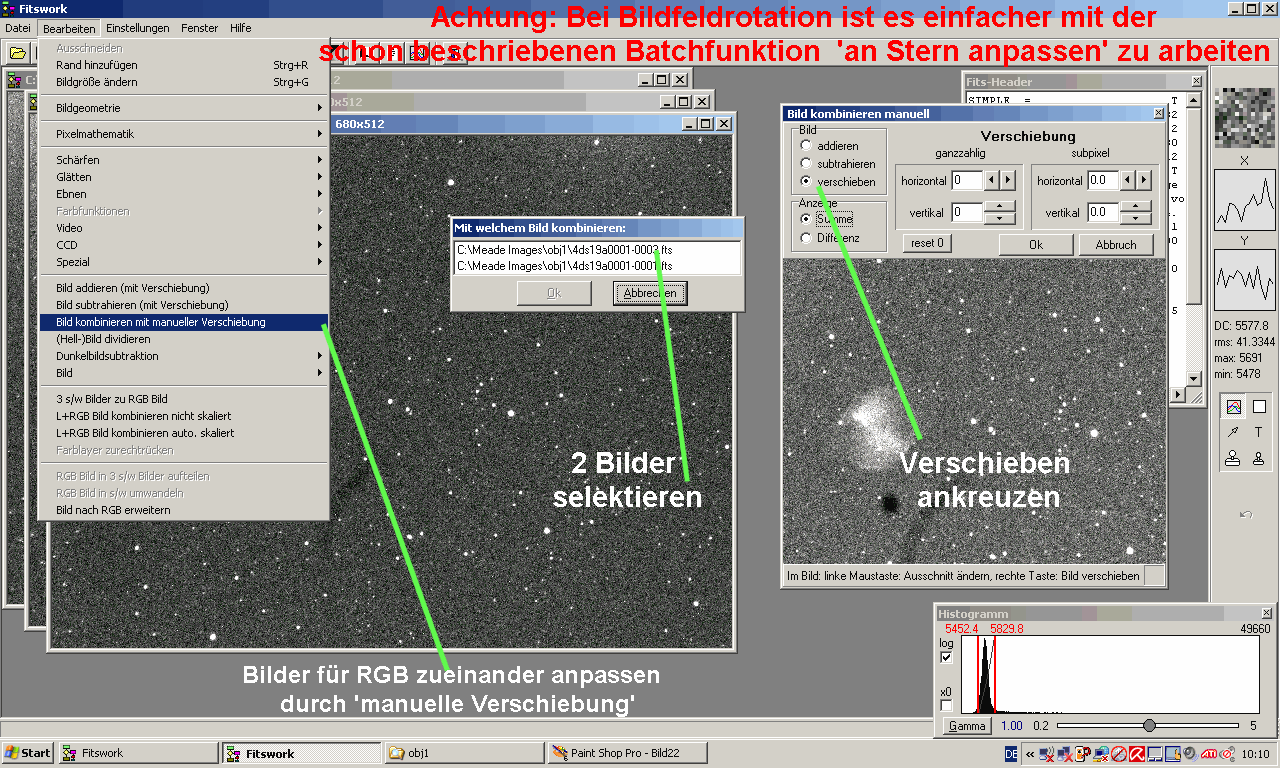Click the large stamp tool icon
This screenshot has height=768, width=1280.
[x=1233, y=458]
